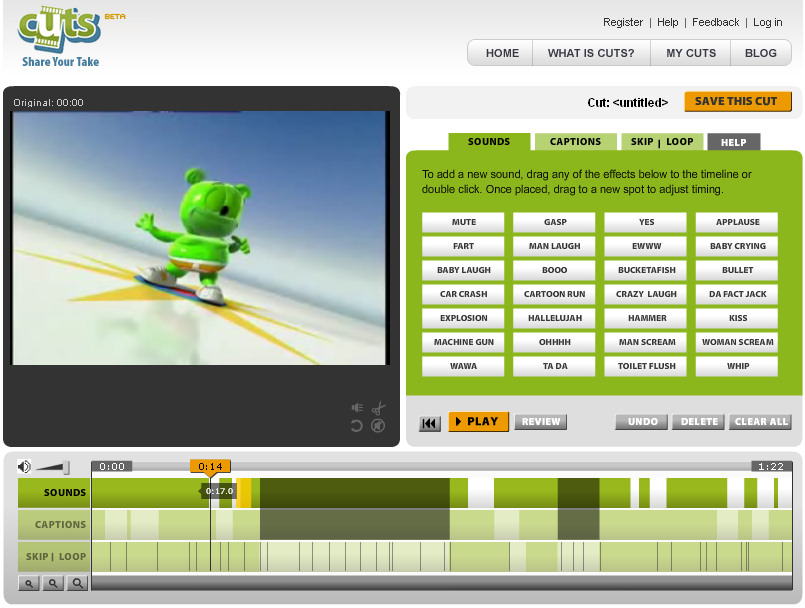The height and width of the screenshot is (608, 805).
Task: Select the Gasp sound effect
Action: tap(554, 222)
